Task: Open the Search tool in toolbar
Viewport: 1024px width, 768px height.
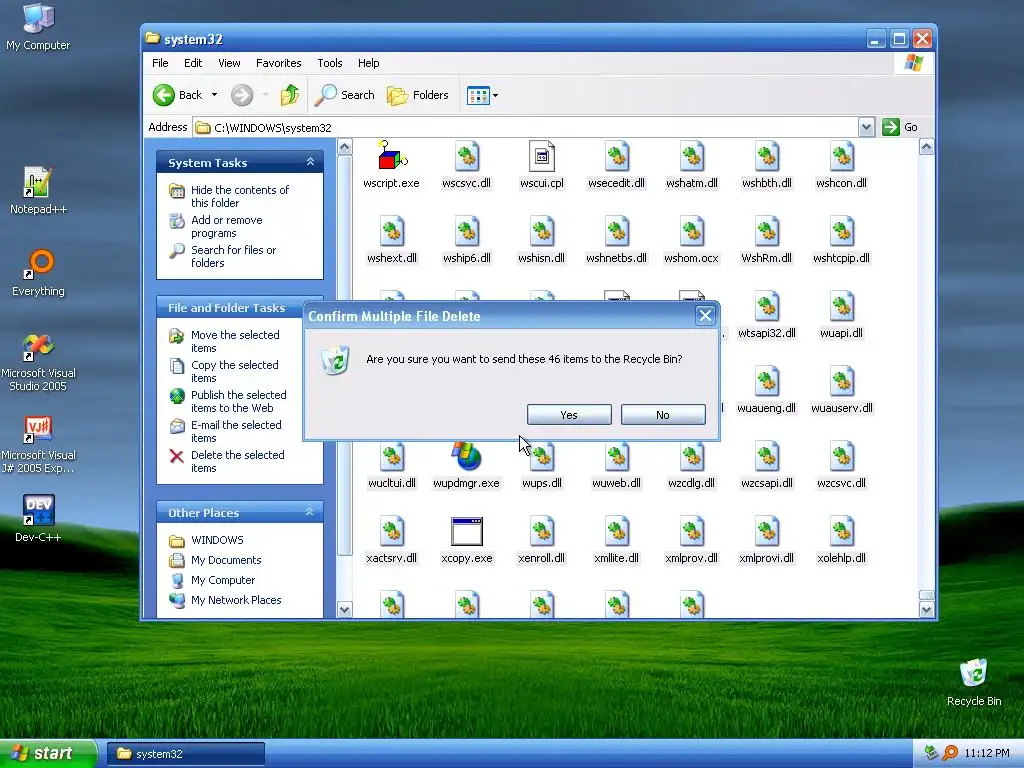Action: click(x=344, y=95)
